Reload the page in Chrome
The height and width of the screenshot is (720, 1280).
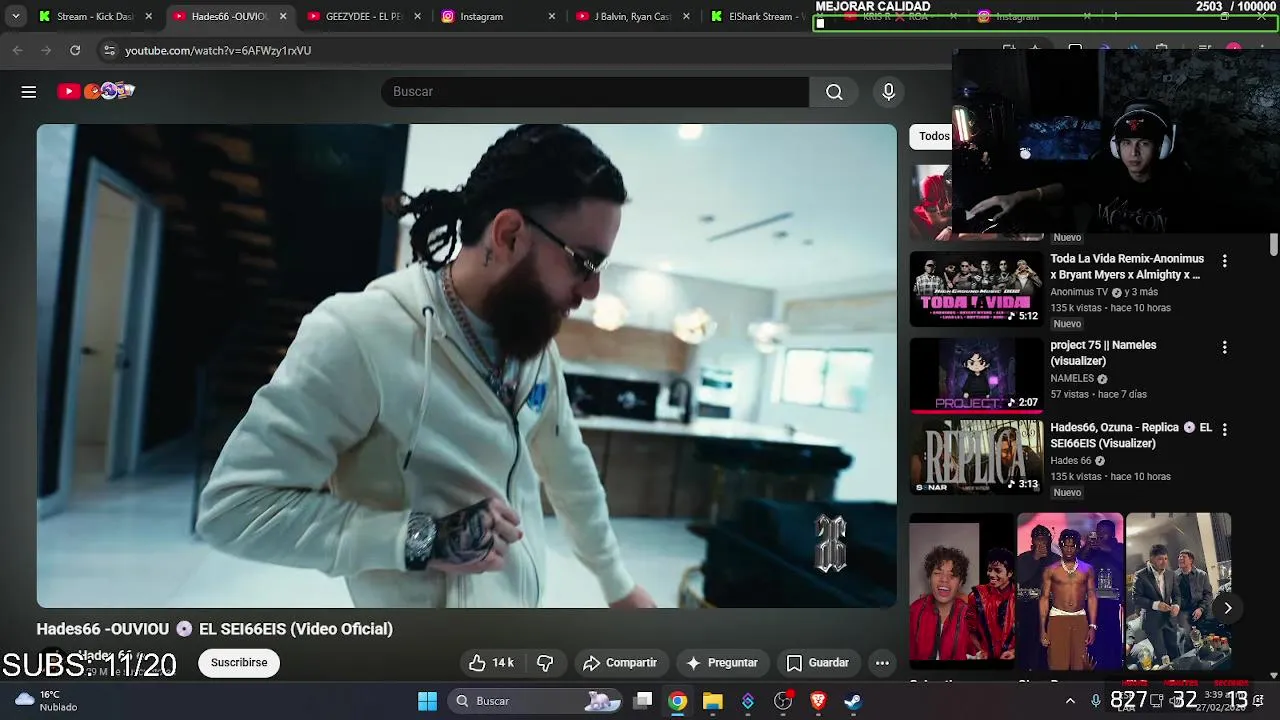tap(75, 50)
